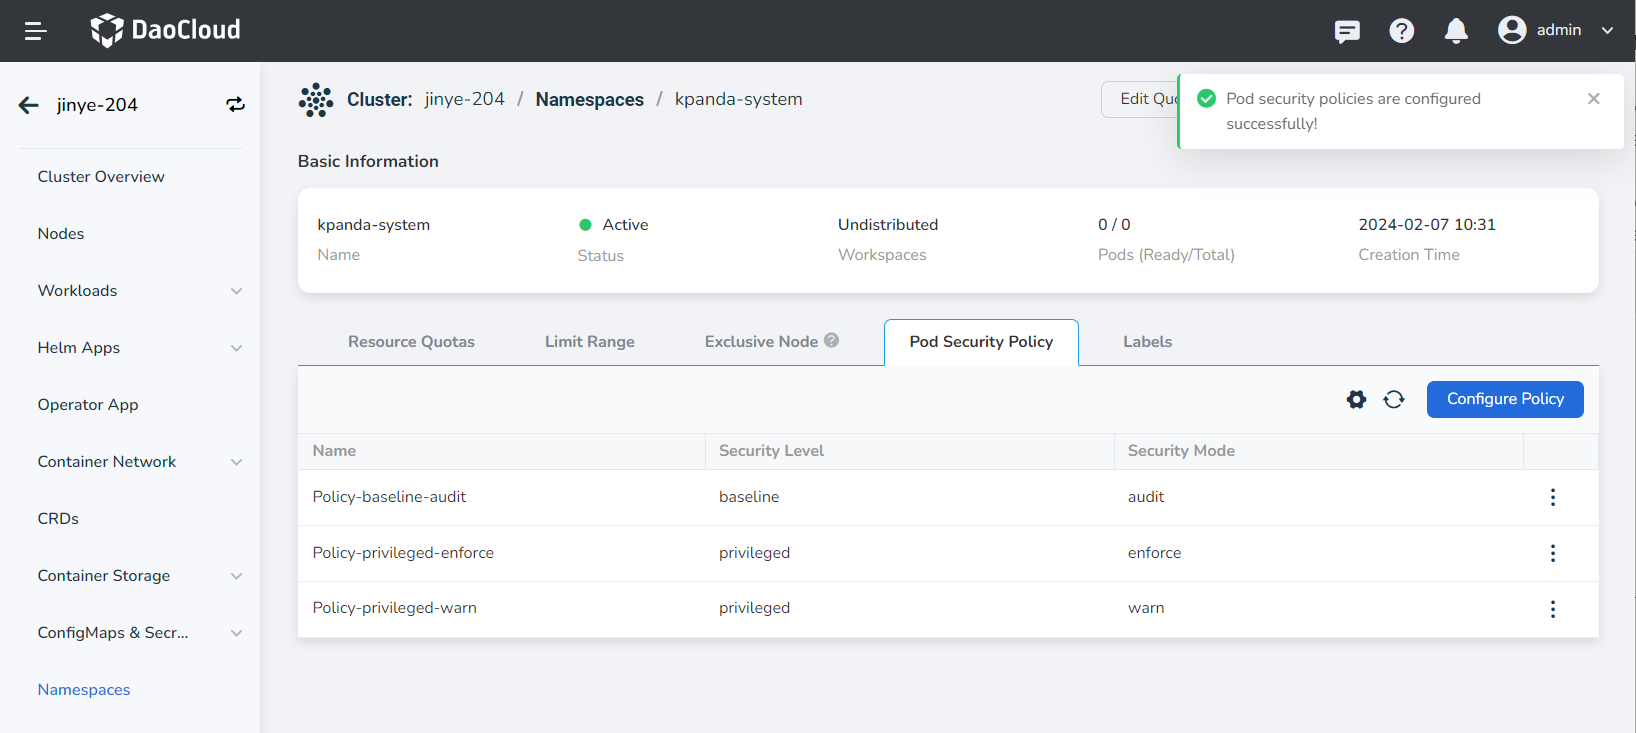Dismiss the success notification
Viewport: 1636px width, 733px height.
point(1593,99)
